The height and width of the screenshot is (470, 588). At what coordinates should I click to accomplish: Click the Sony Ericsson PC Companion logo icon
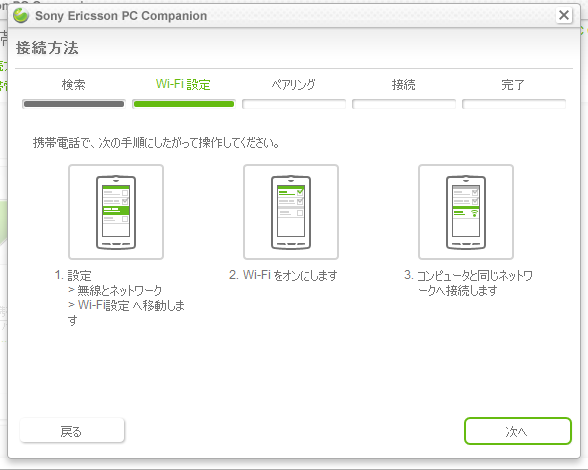coord(21,15)
